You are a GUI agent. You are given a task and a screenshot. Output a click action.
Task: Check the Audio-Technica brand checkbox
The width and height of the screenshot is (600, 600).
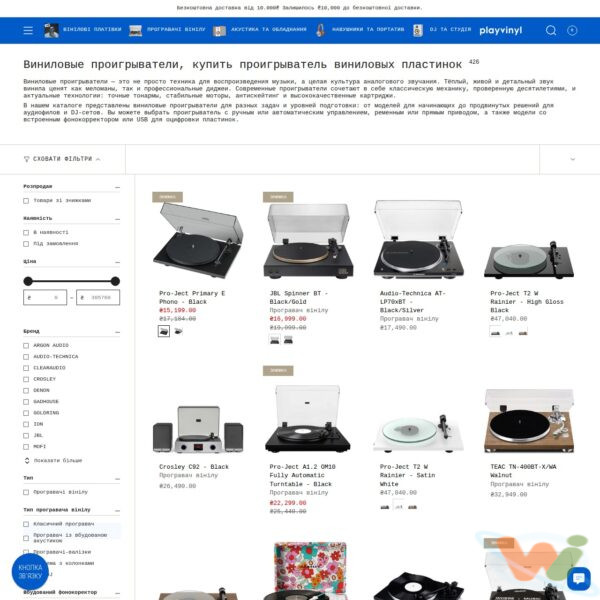point(26,357)
